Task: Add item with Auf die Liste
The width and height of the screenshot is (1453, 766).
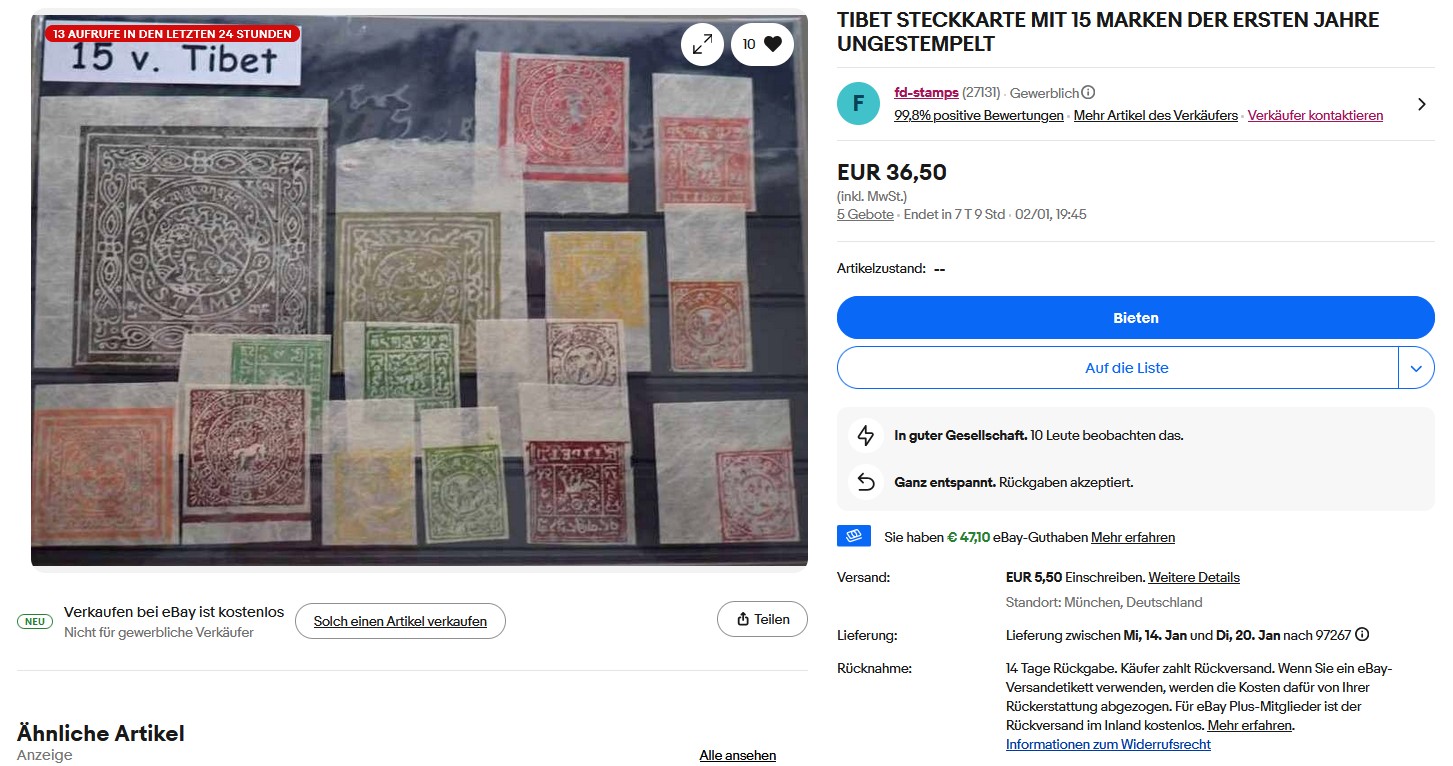Action: tap(1117, 368)
